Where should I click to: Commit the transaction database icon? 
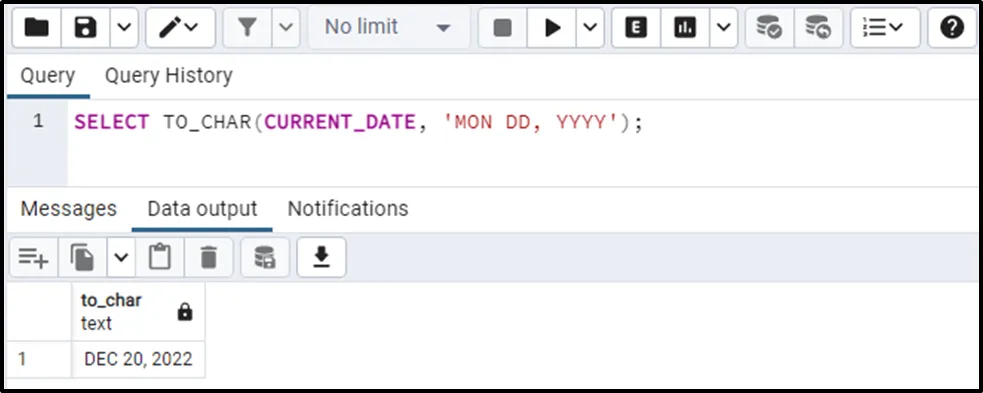pos(769,28)
